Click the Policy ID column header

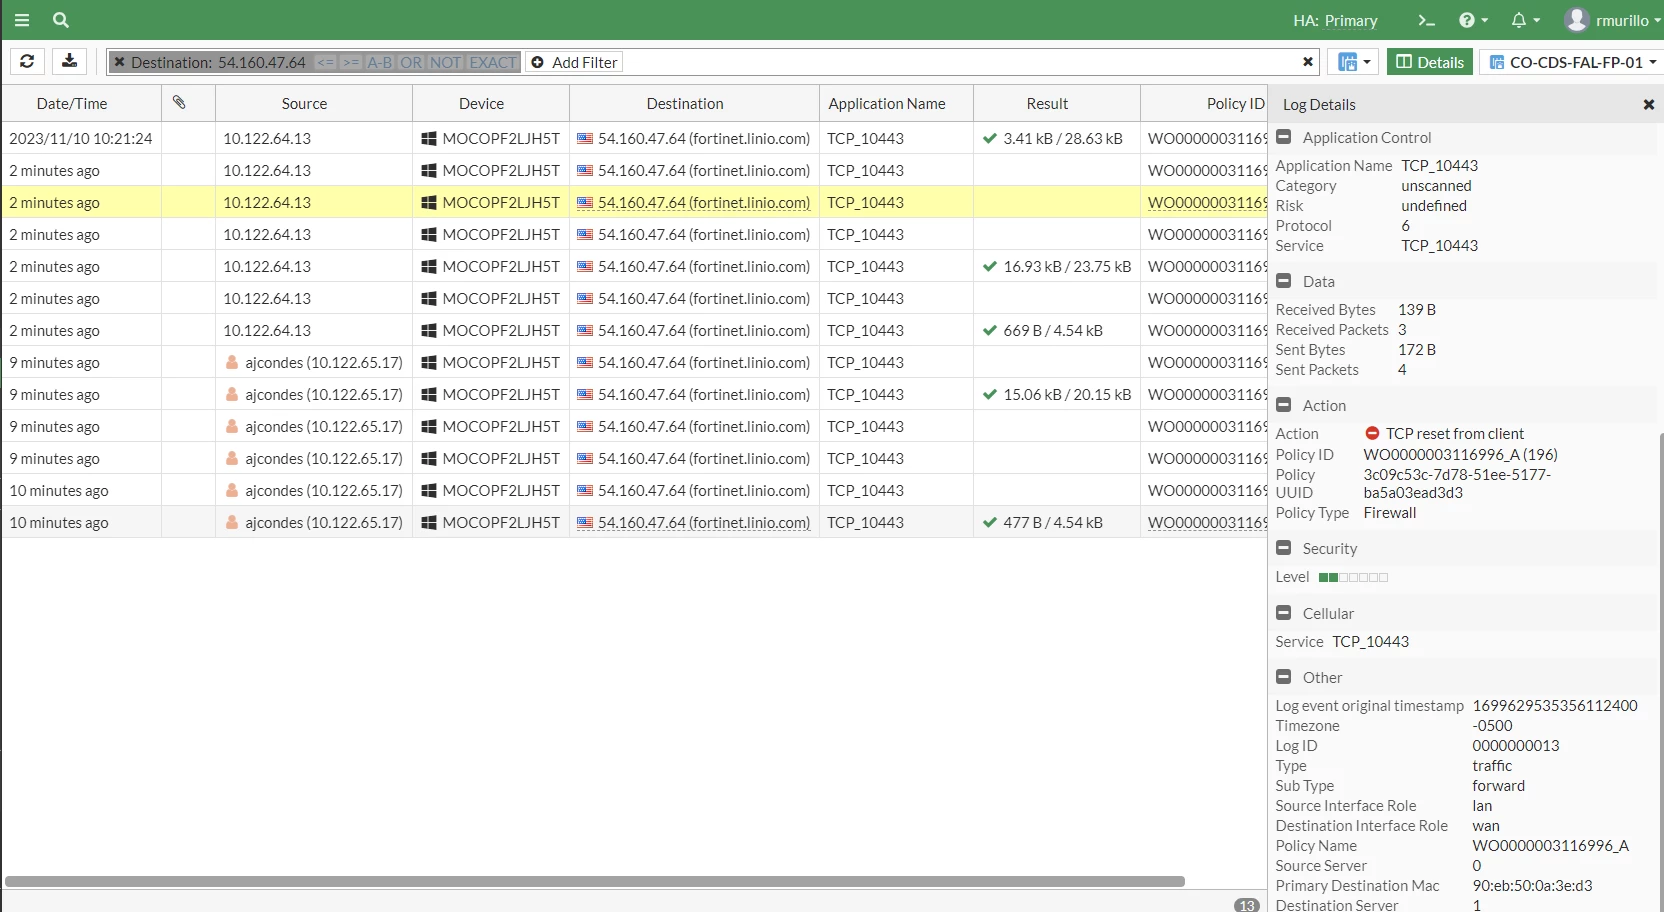pyautogui.click(x=1205, y=103)
